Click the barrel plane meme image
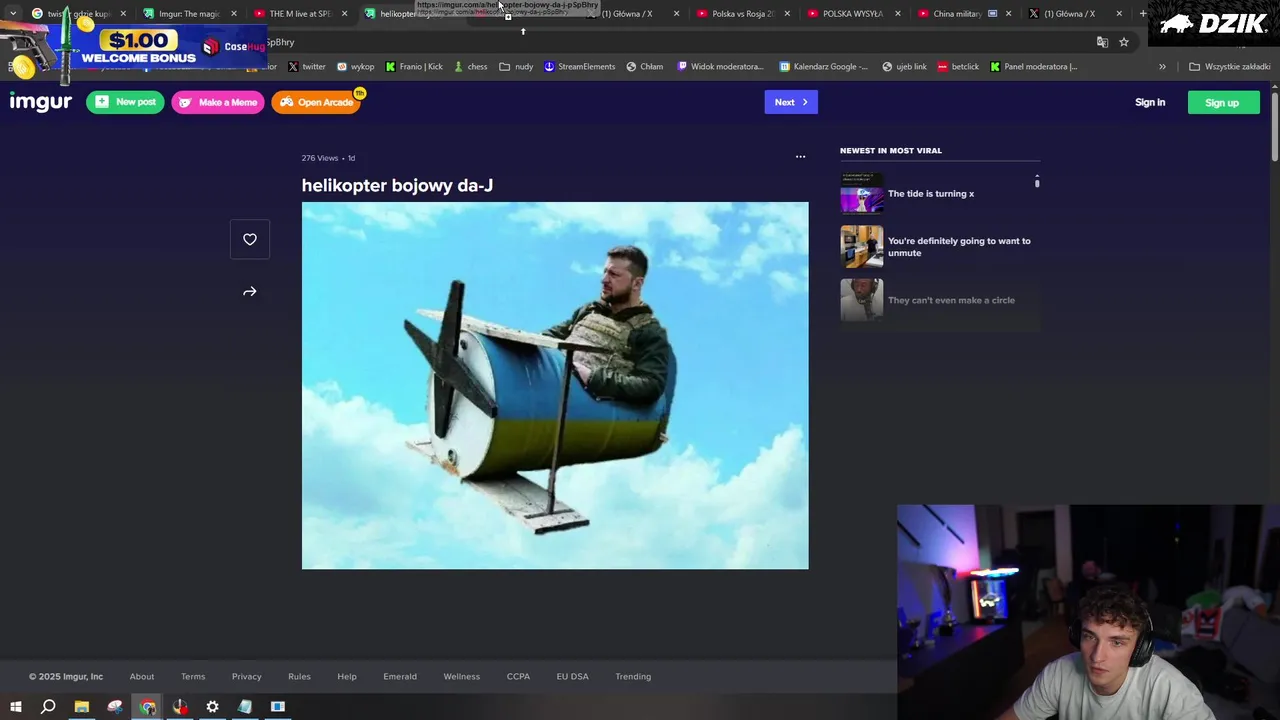Image resolution: width=1280 pixels, height=720 pixels. (x=555, y=386)
